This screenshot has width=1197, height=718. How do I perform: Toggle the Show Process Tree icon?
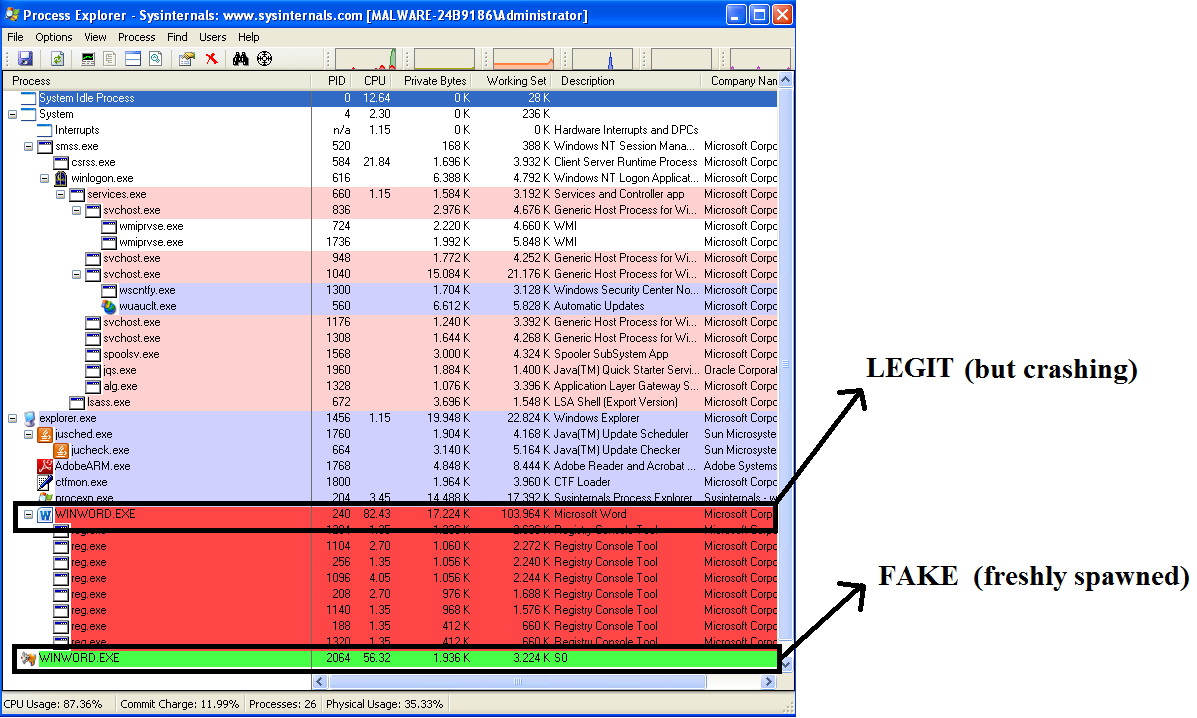pyautogui.click(x=110, y=59)
